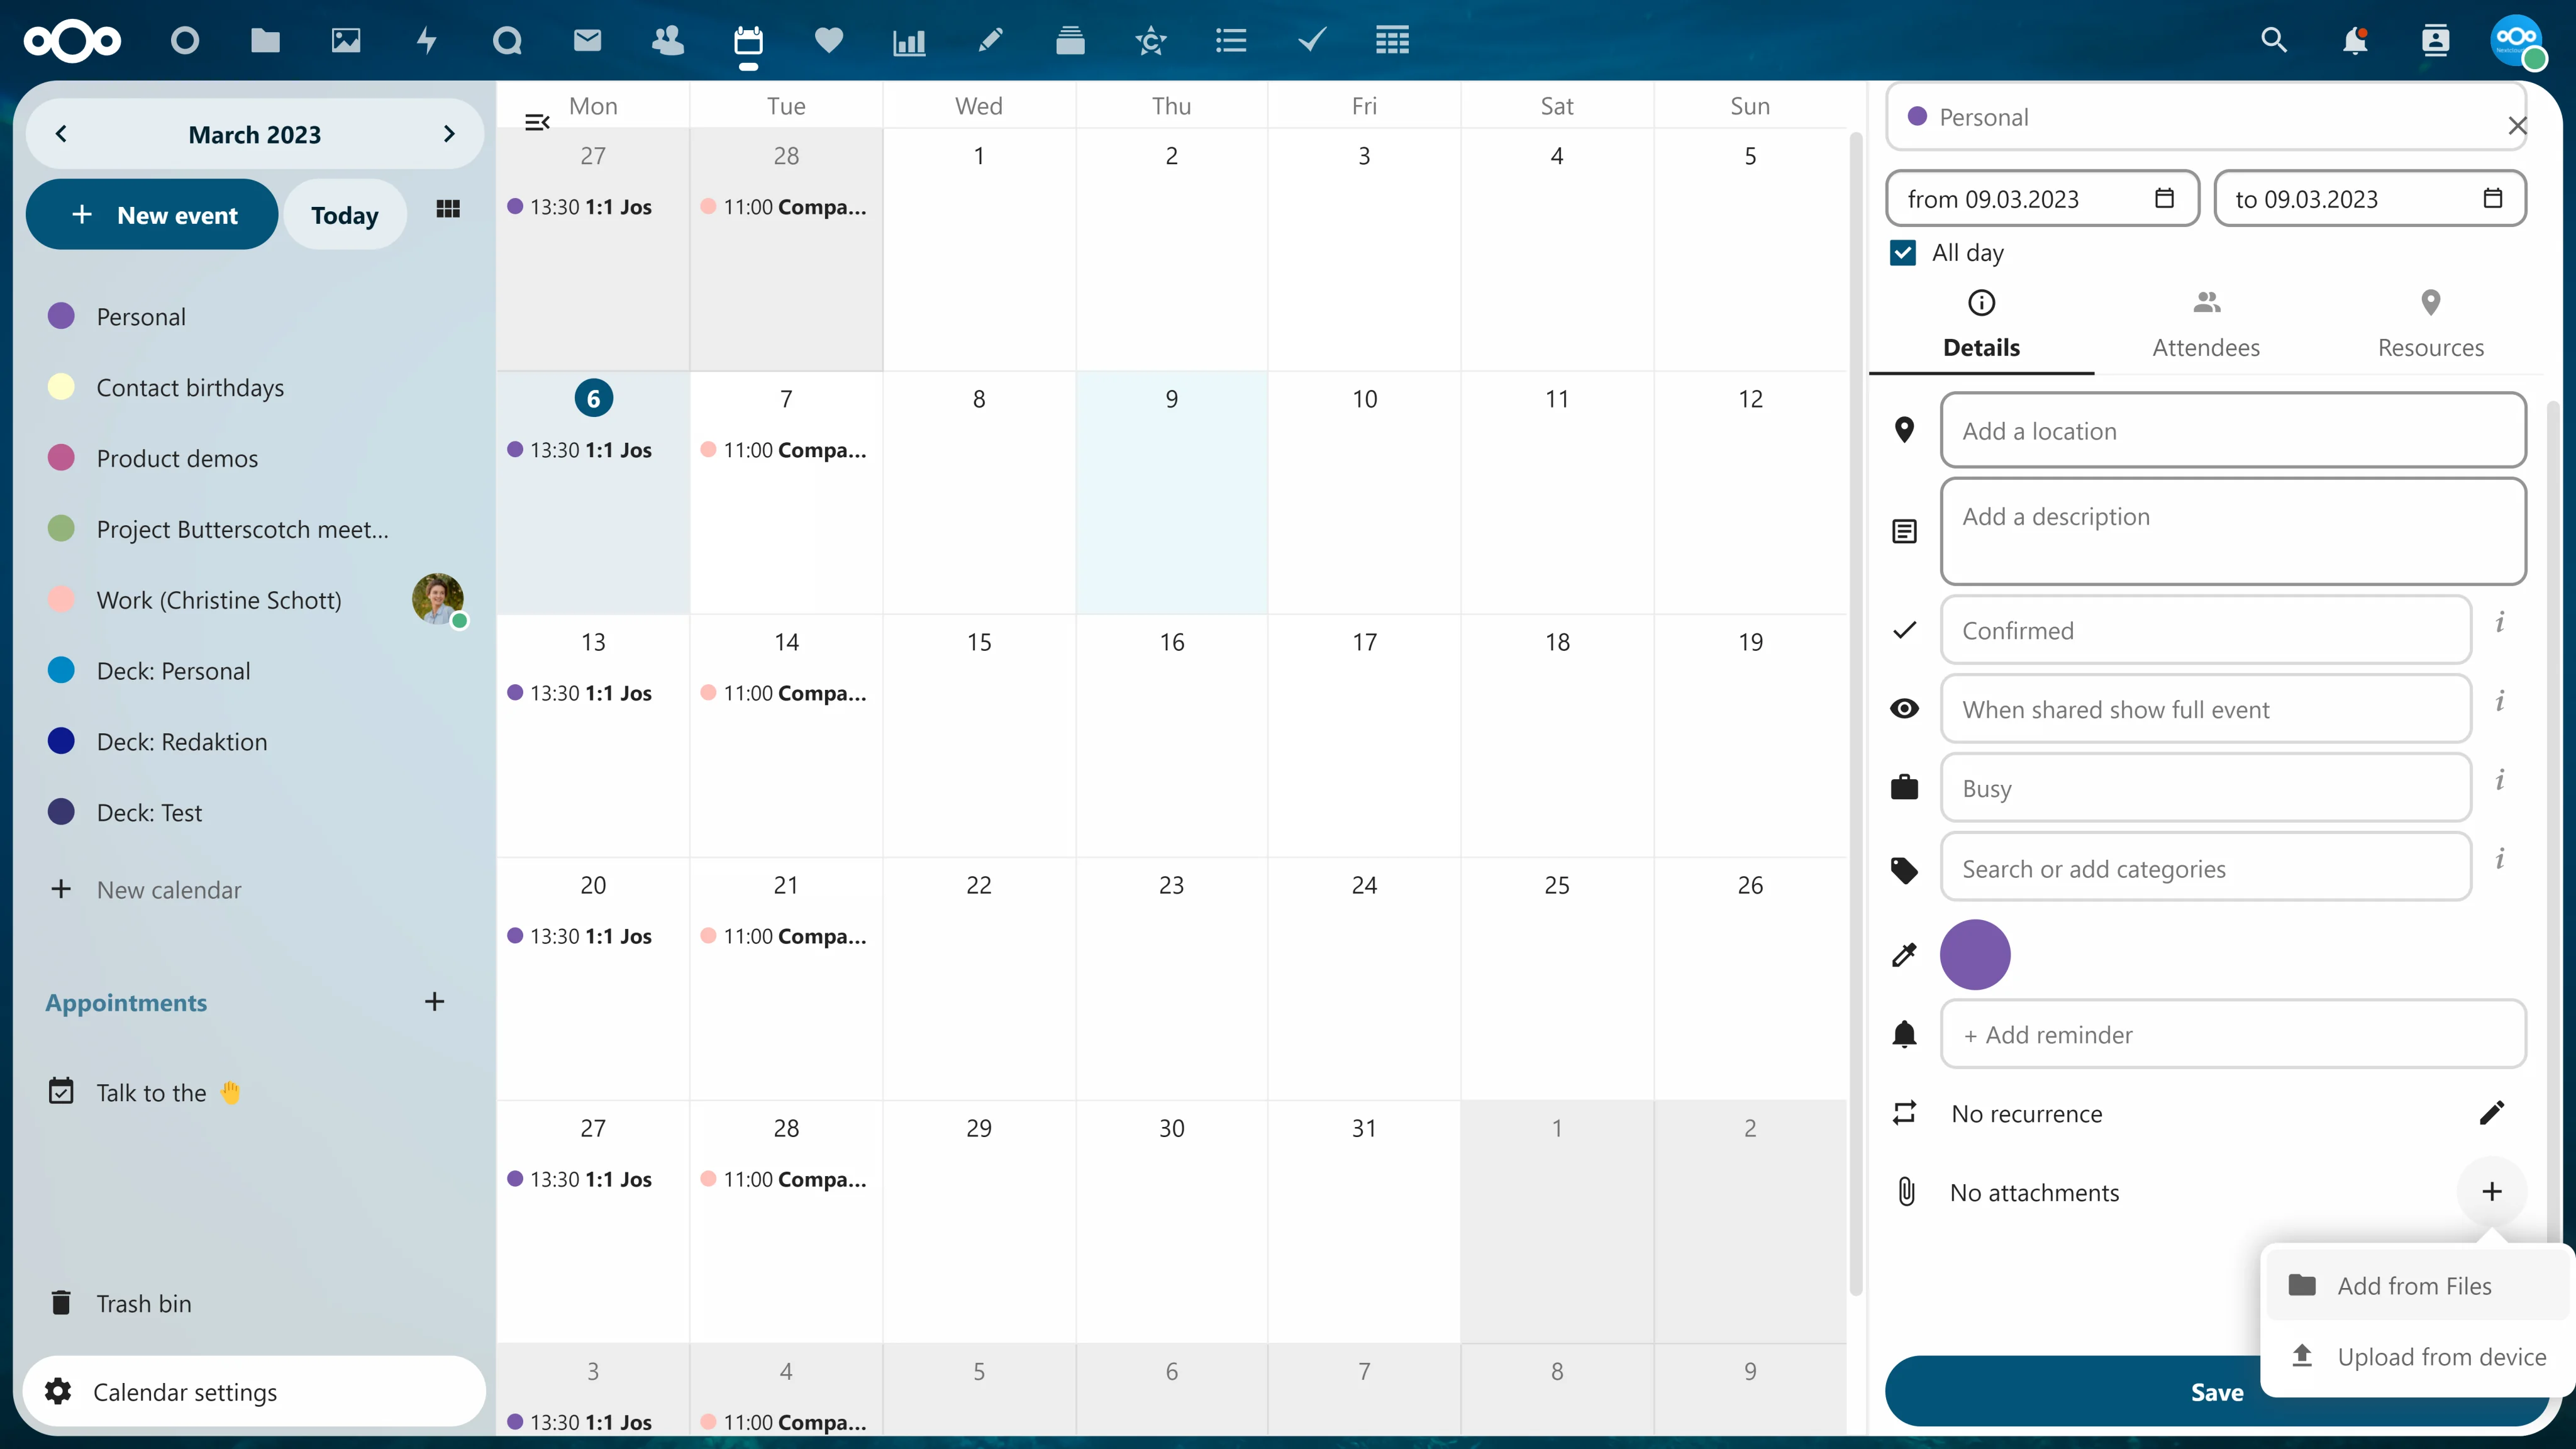
Task: Open the month view switcher grid icon
Action: click(x=448, y=209)
